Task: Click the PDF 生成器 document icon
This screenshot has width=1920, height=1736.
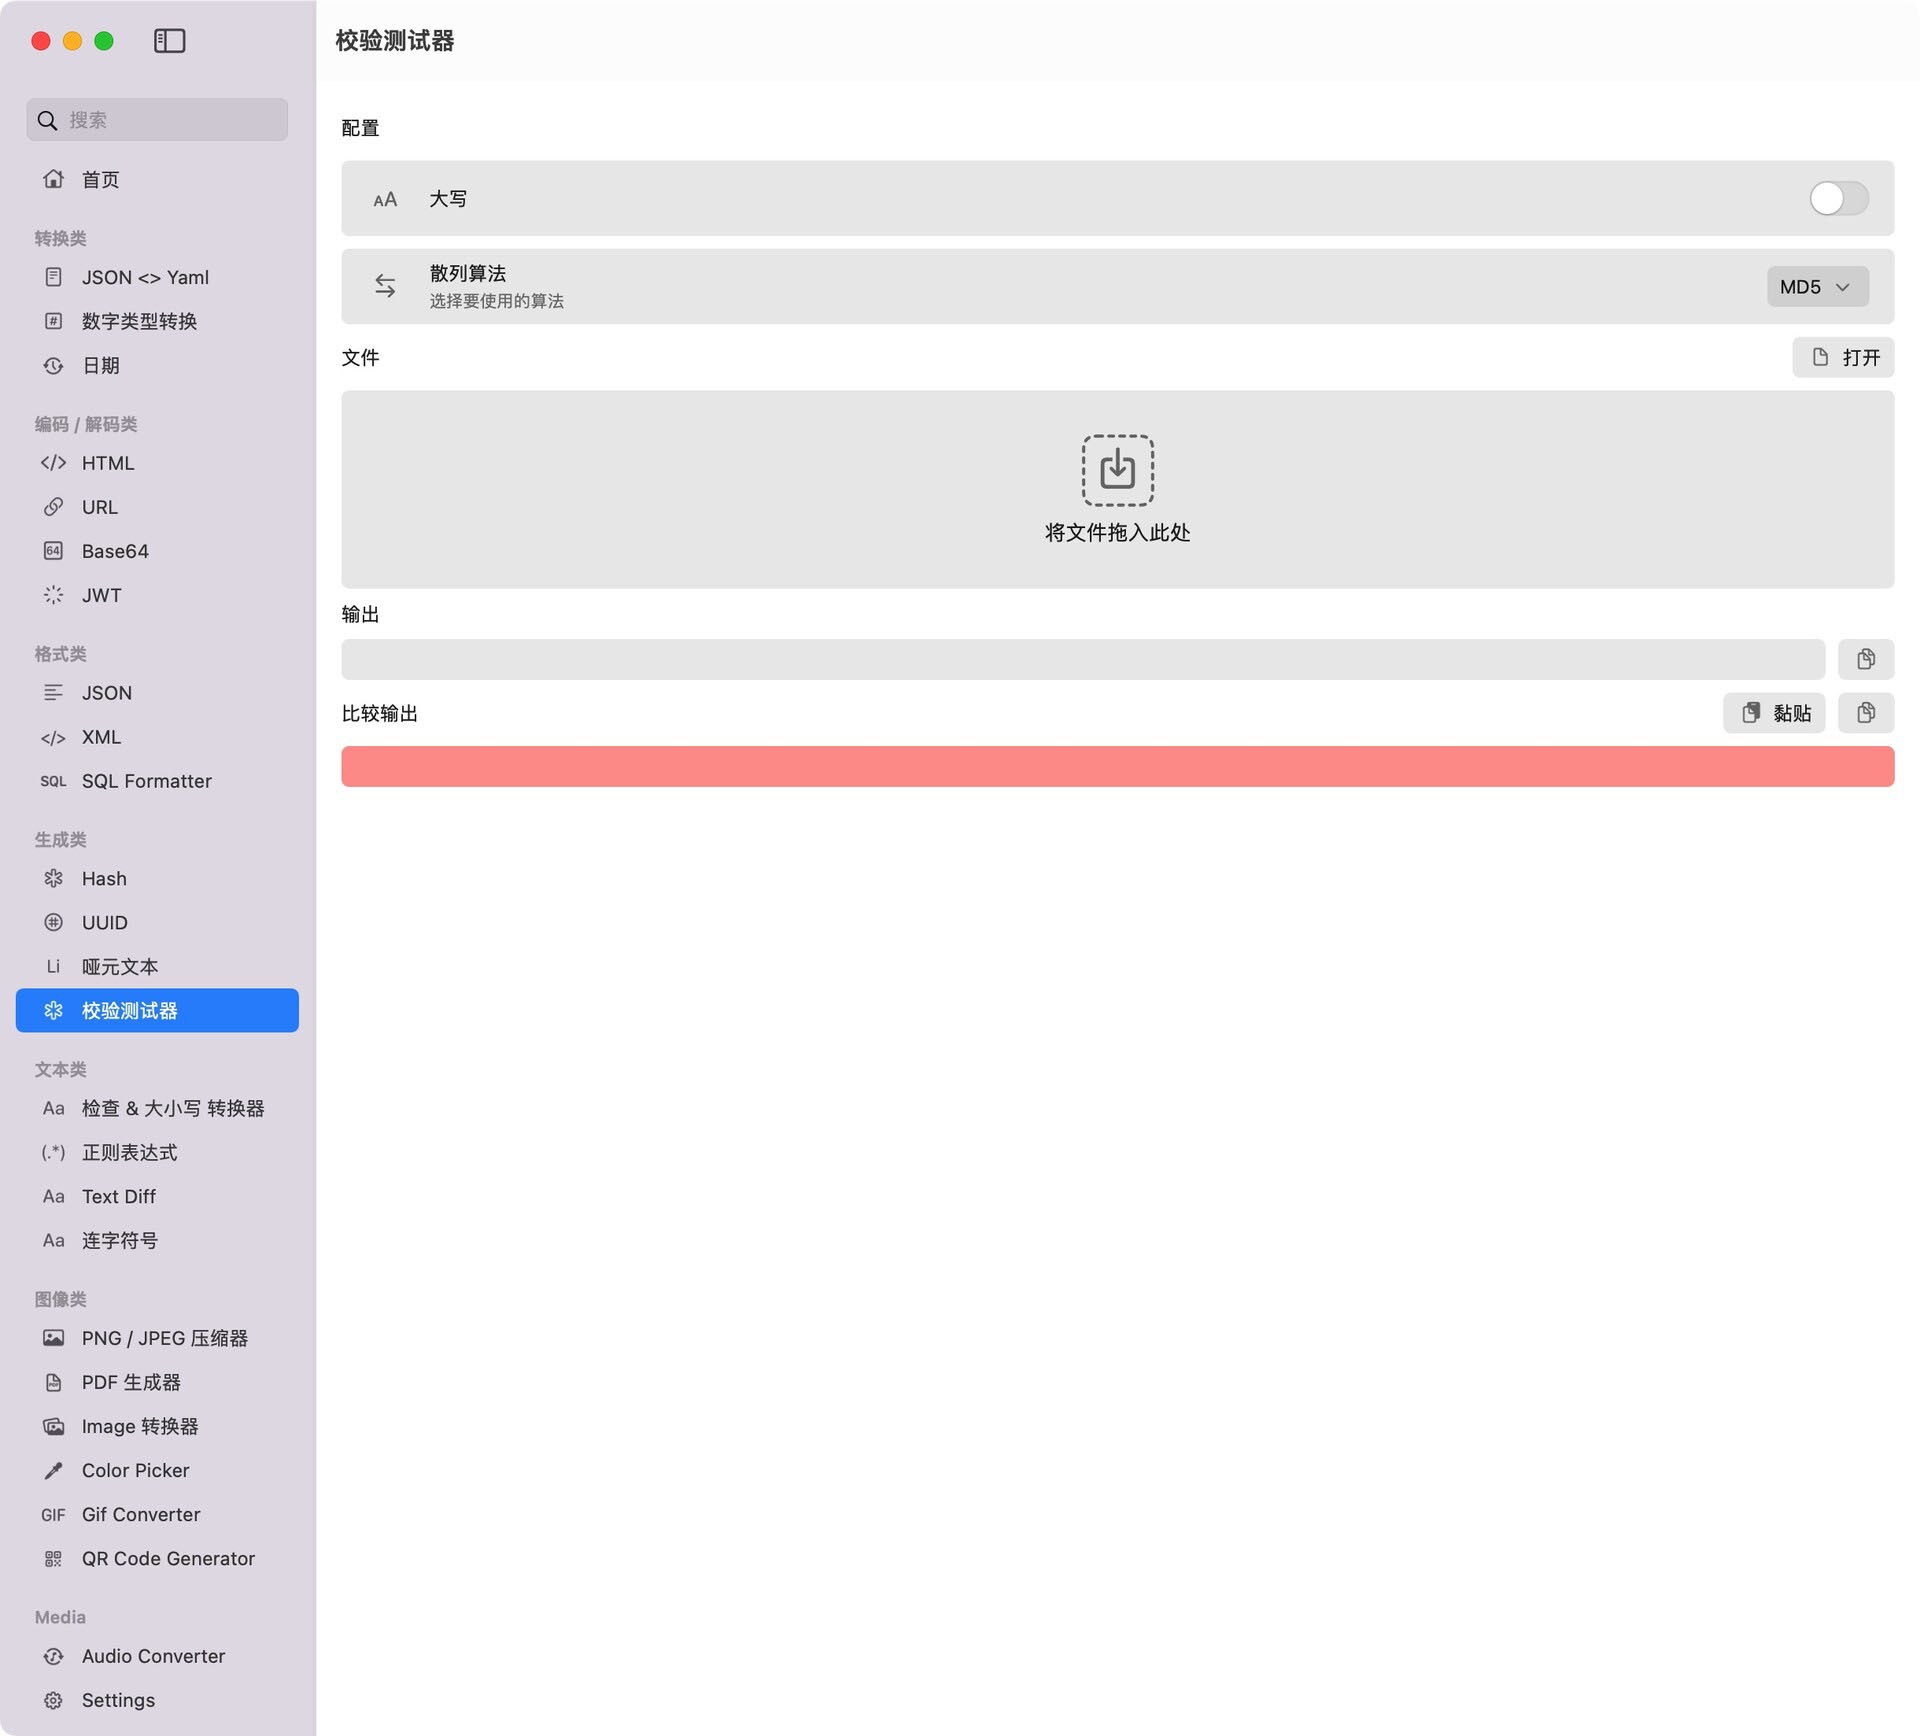Action: [53, 1383]
